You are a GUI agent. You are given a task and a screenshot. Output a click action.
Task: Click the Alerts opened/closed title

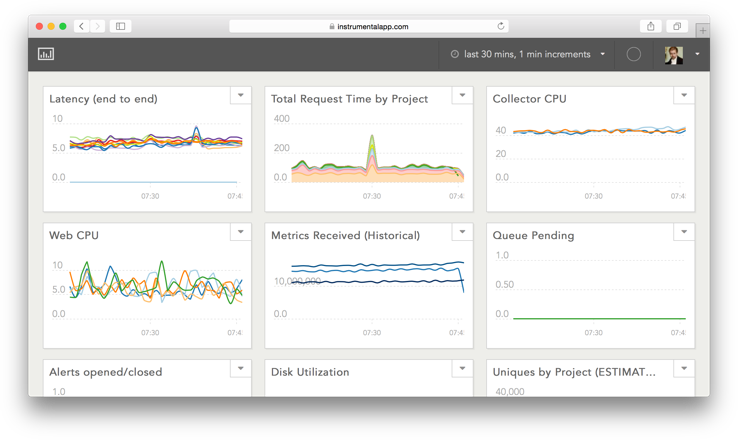[105, 372]
